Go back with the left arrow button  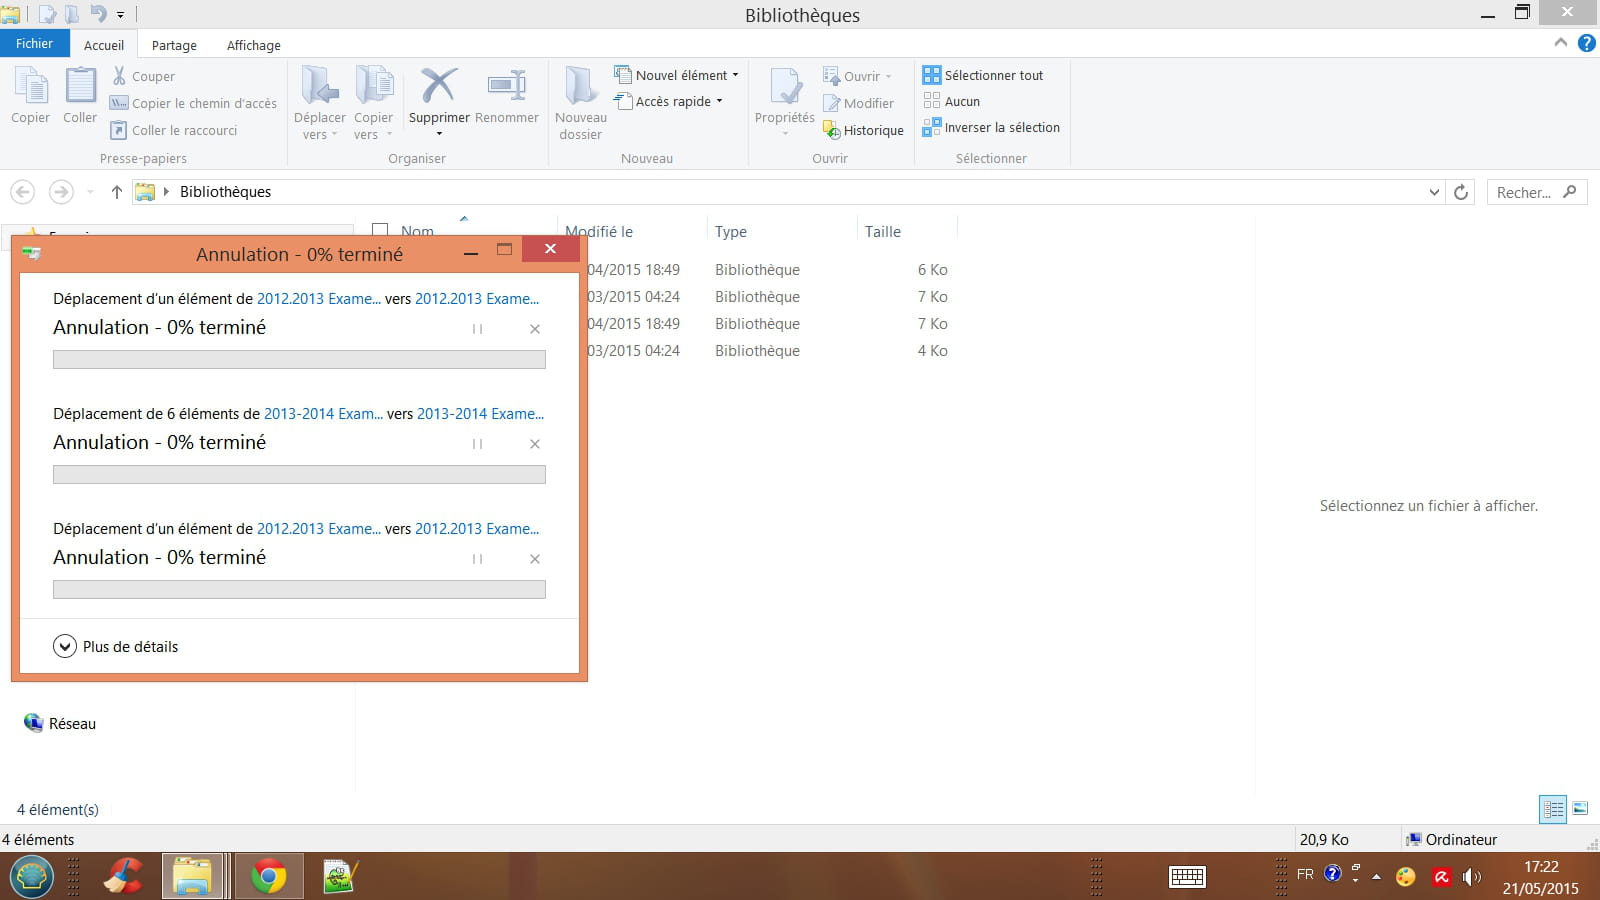click(x=23, y=192)
